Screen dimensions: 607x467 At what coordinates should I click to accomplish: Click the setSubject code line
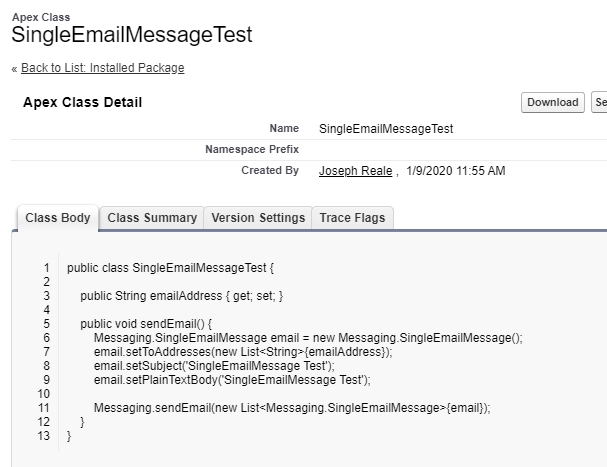click(x=214, y=366)
